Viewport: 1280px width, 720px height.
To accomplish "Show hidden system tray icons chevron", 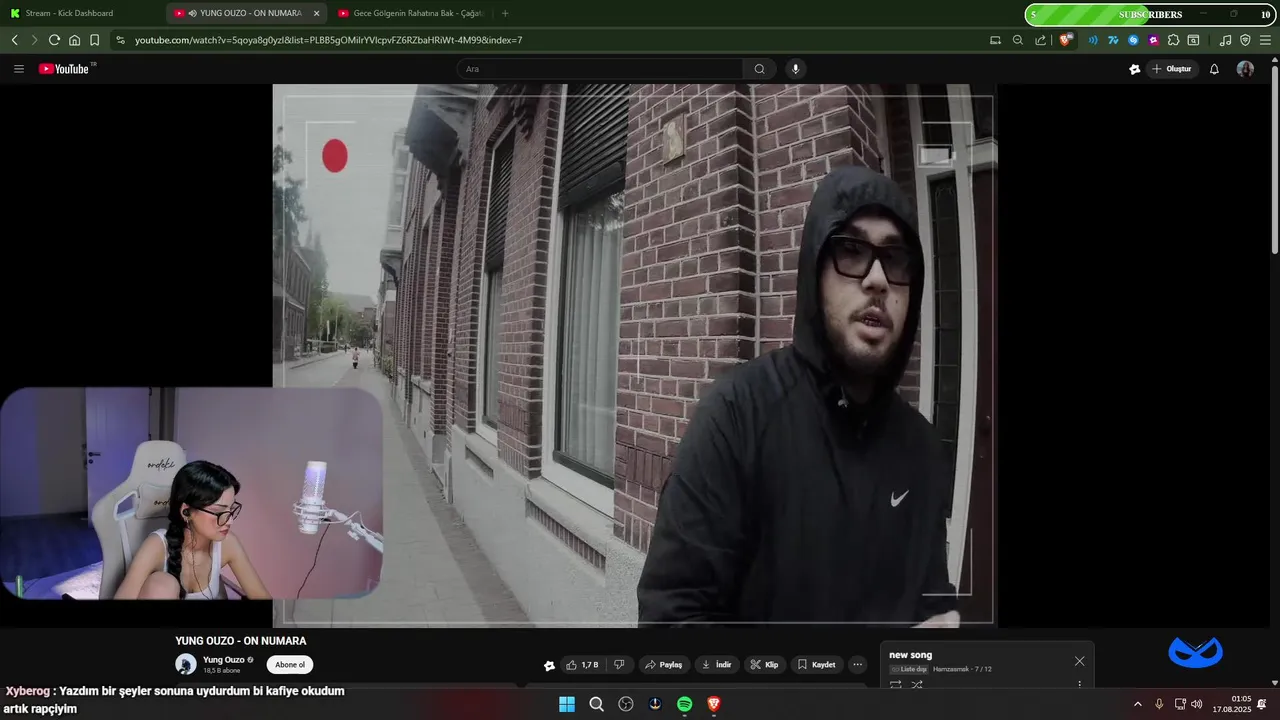I will [x=1137, y=704].
